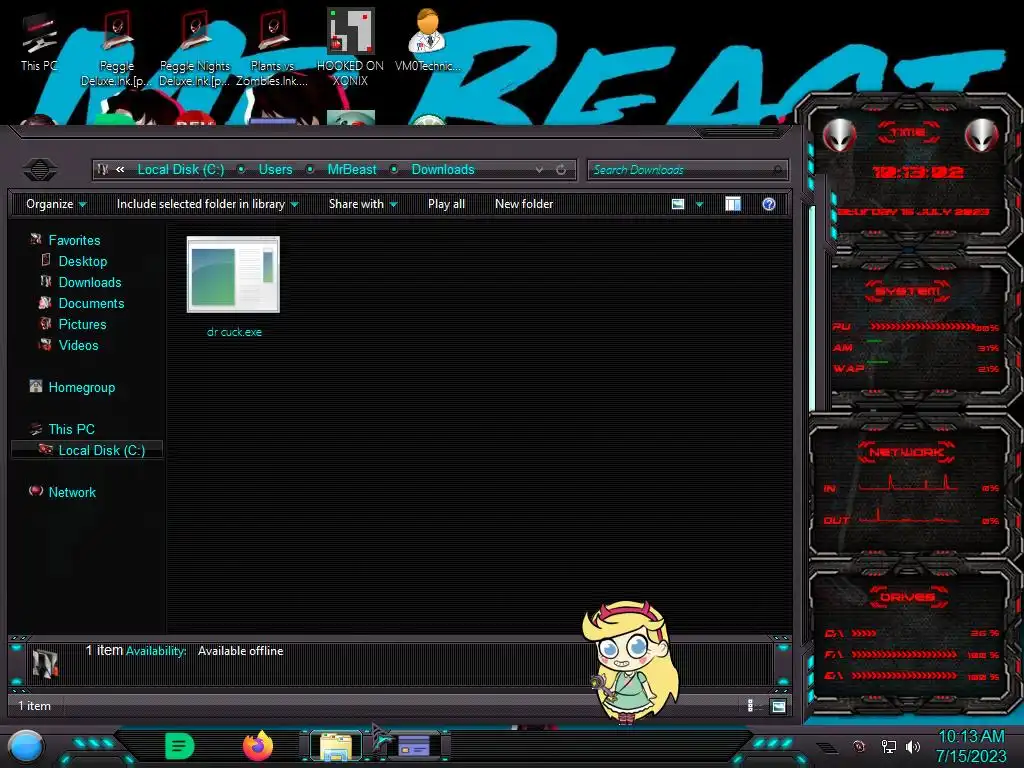Image resolution: width=1024 pixels, height=768 pixels.
Task: Select Favorites in the navigation pane
Action: click(x=74, y=240)
